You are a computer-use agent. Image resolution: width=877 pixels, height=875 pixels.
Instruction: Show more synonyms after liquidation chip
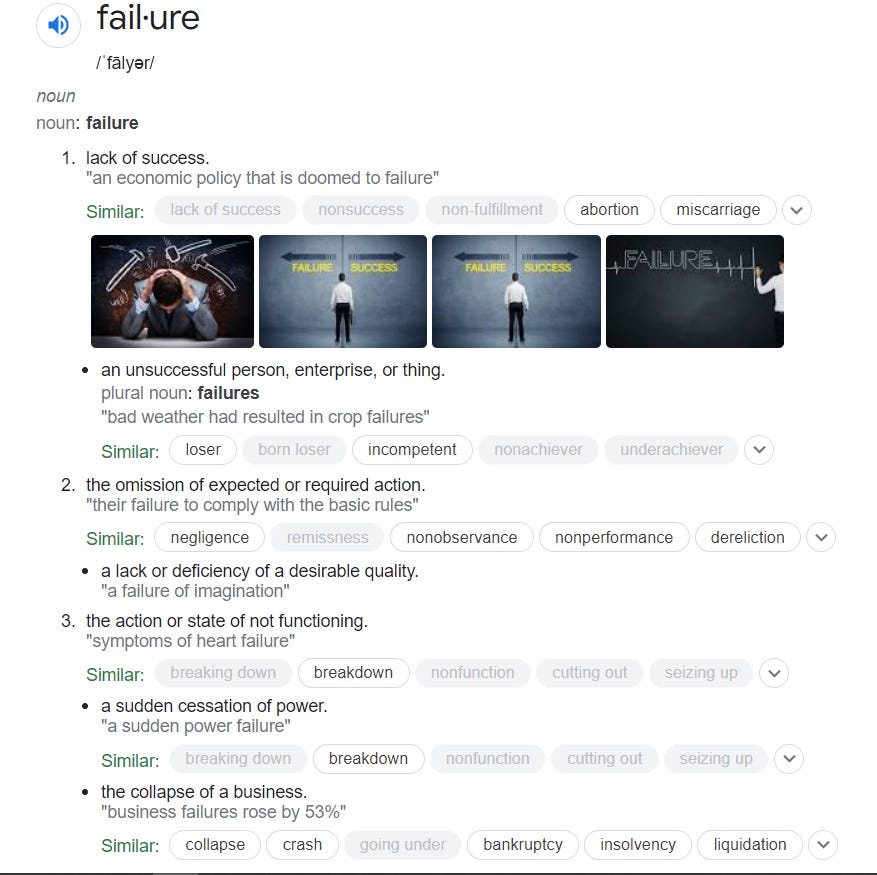[823, 845]
